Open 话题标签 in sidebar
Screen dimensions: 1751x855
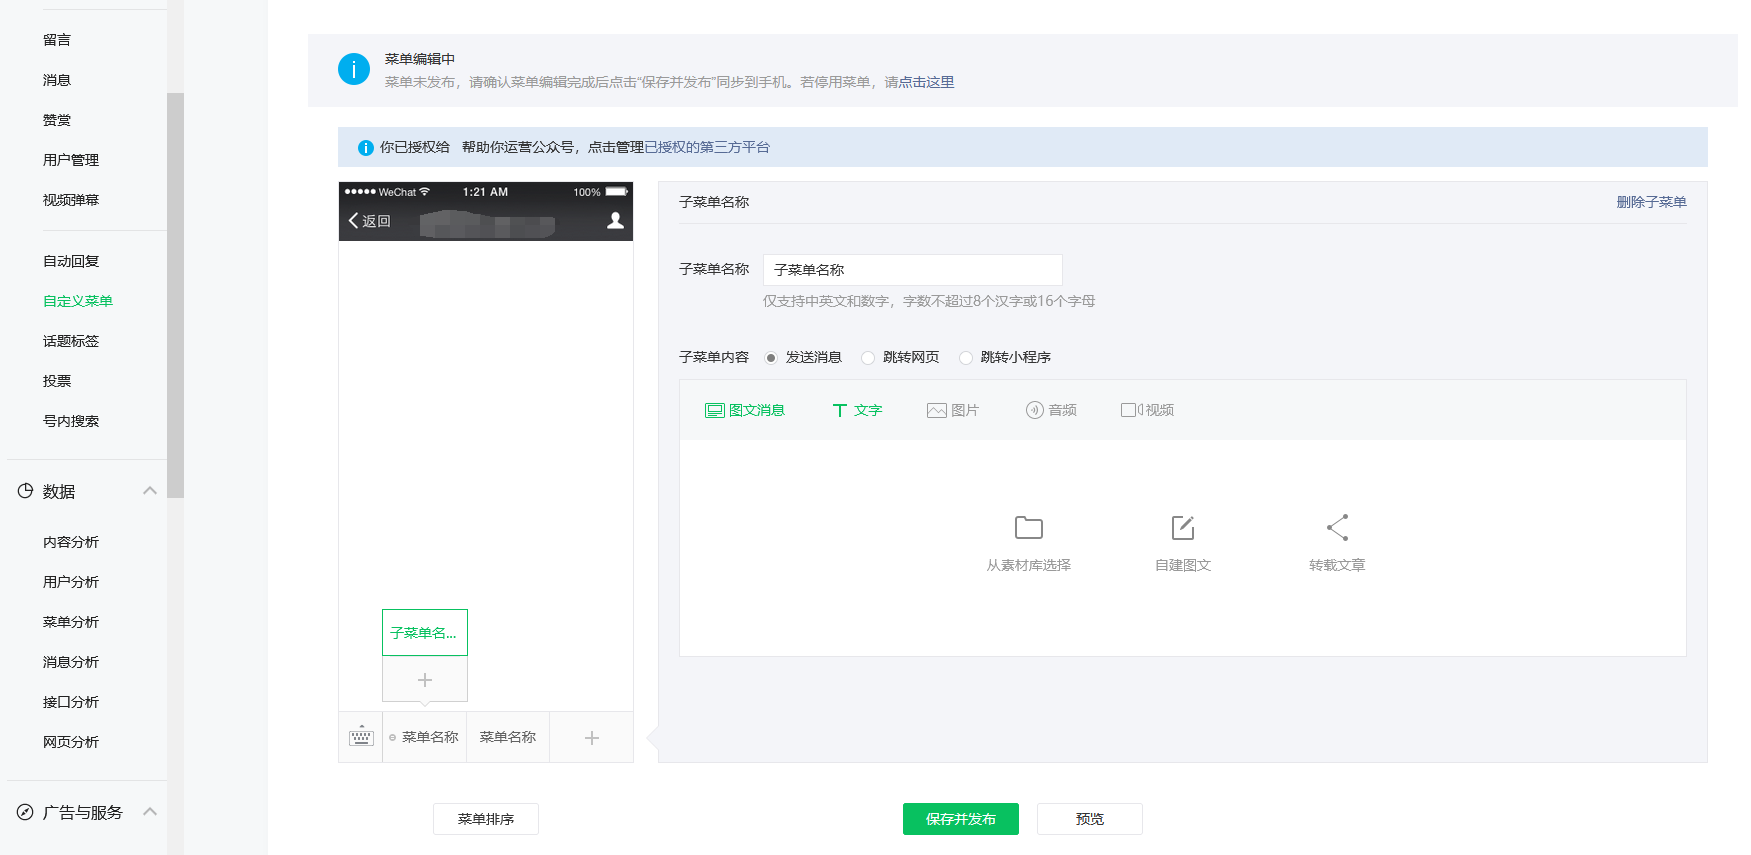tap(71, 341)
